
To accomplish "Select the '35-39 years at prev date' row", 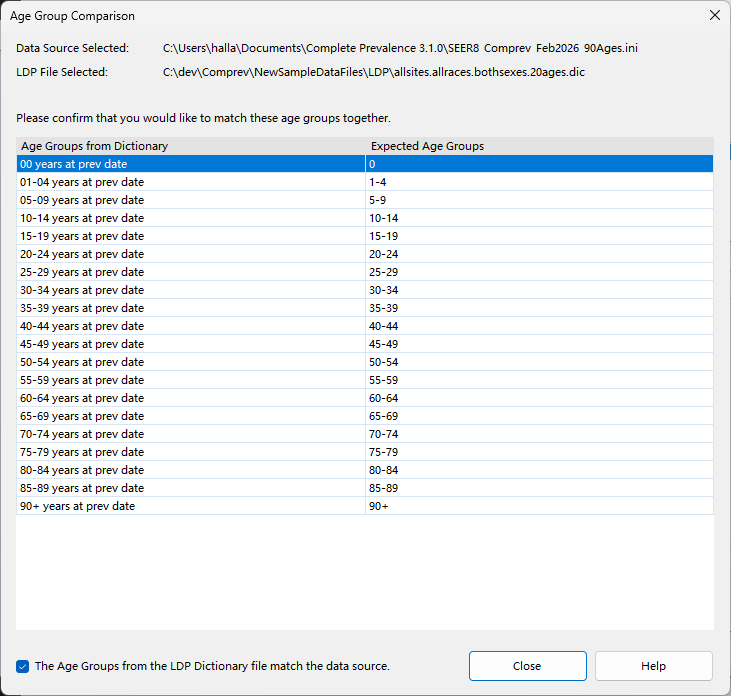I will [x=365, y=308].
